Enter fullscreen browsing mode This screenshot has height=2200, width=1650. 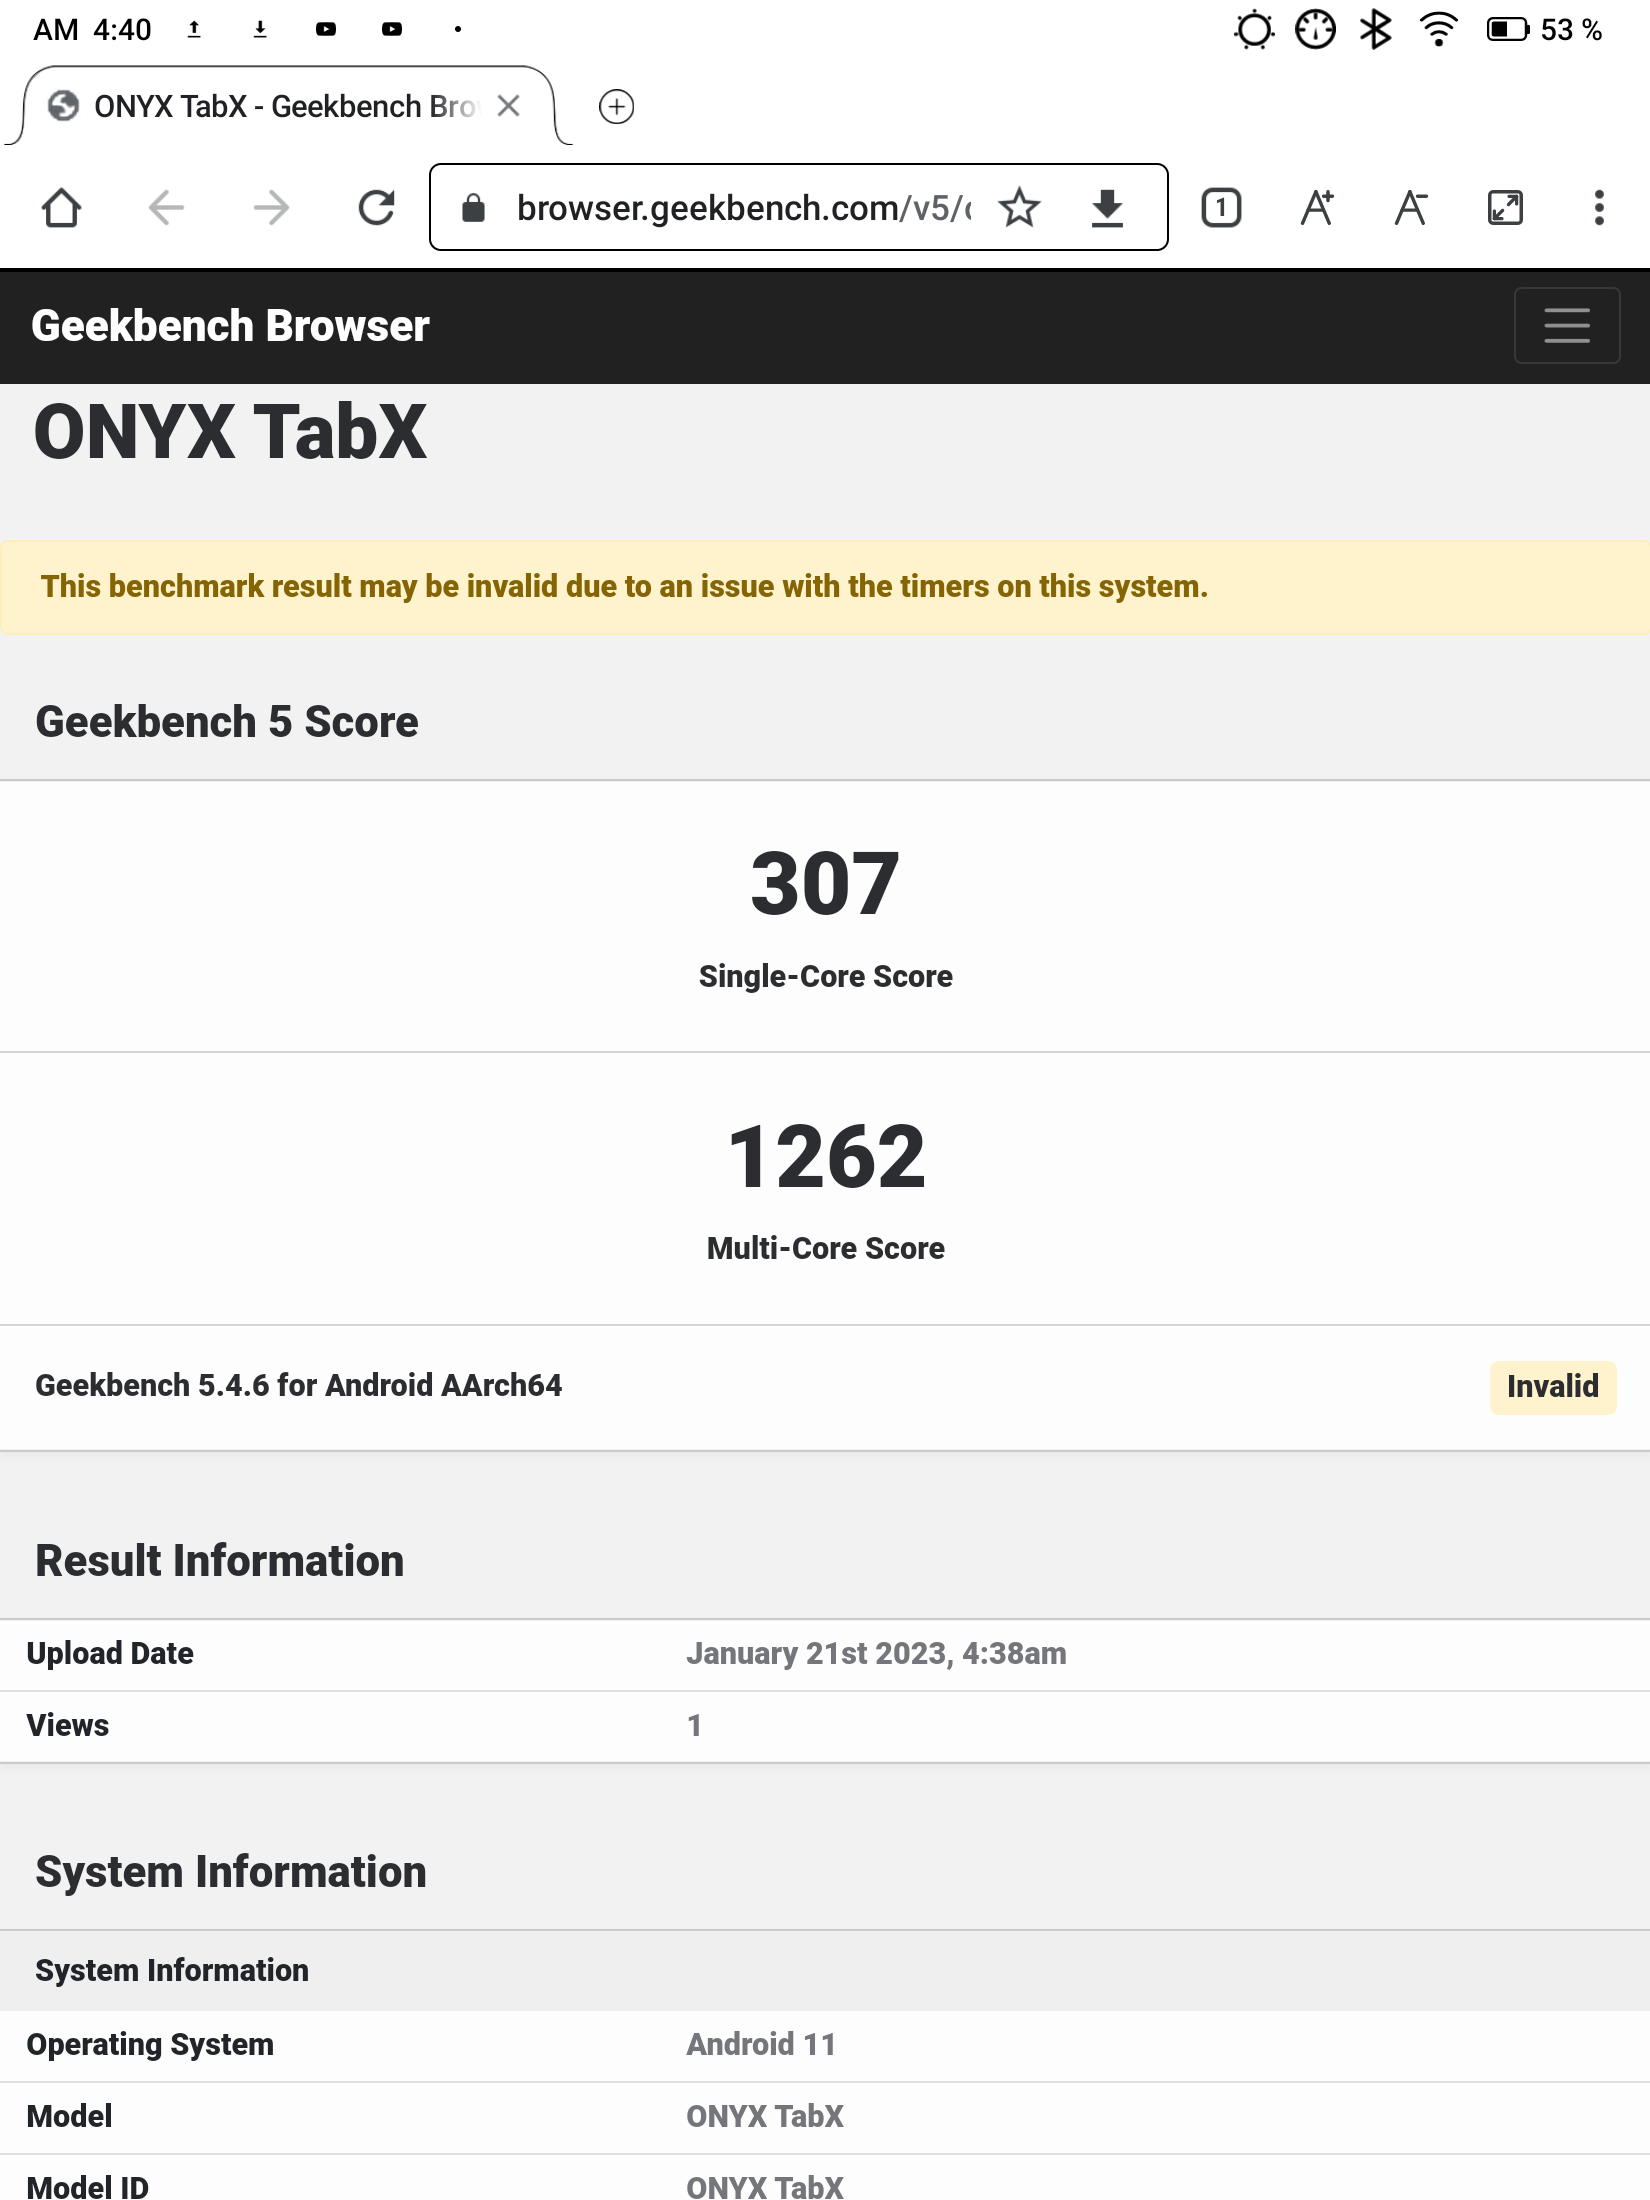point(1505,208)
